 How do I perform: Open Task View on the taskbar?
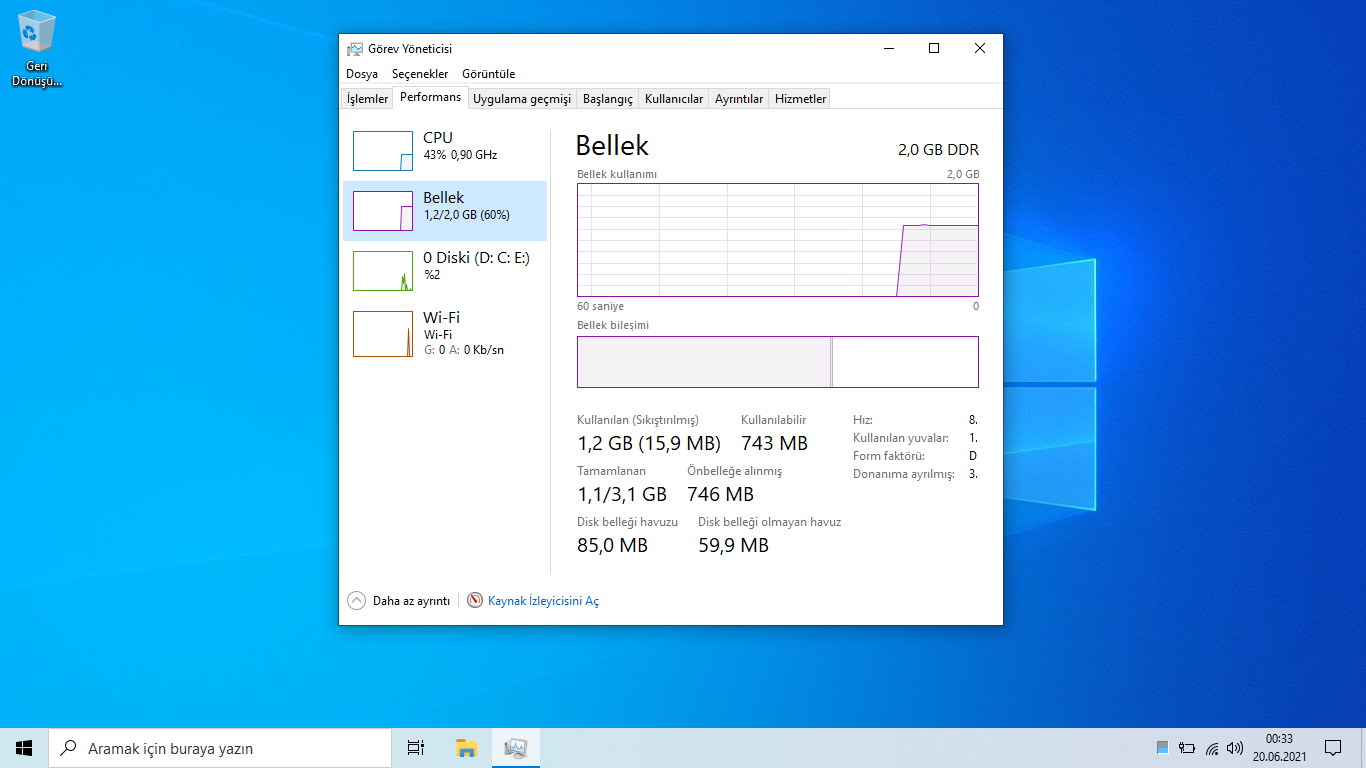(416, 748)
